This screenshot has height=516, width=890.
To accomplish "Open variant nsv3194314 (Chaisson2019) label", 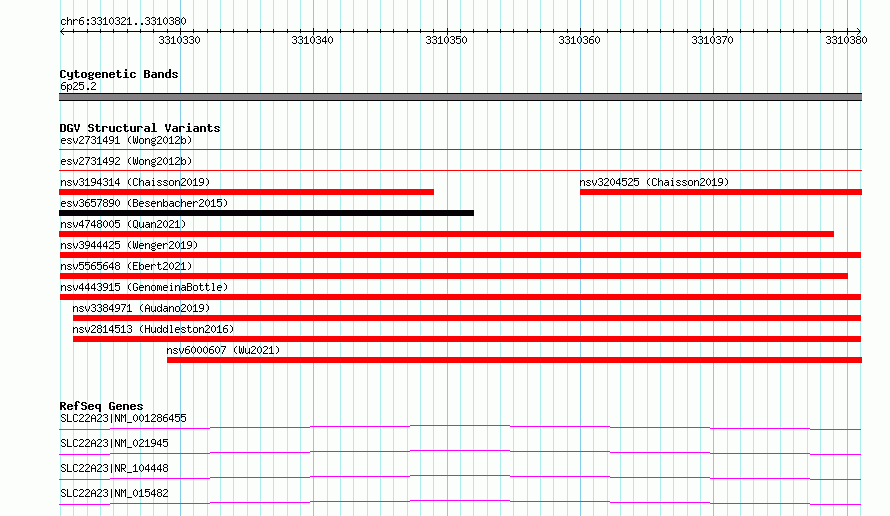I will pyautogui.click(x=135, y=182).
